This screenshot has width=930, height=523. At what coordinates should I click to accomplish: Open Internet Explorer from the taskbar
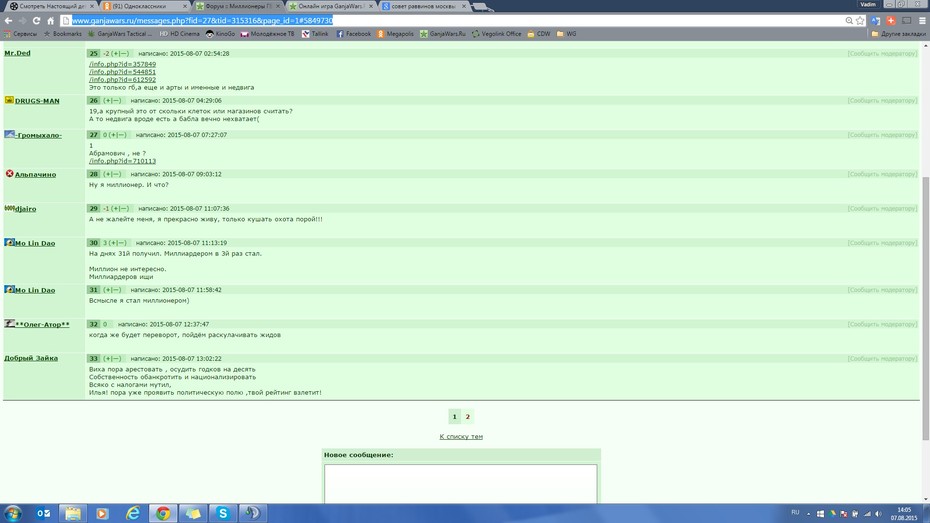pos(133,513)
